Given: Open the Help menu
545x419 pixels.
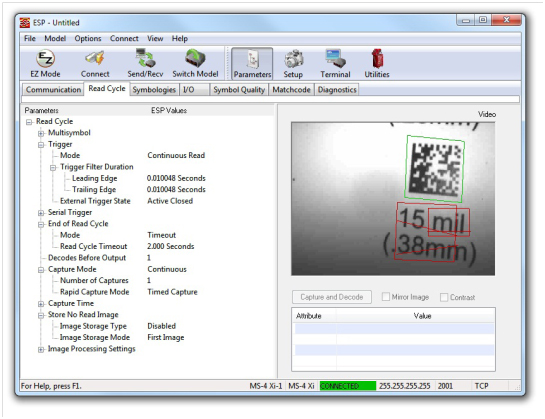Looking at the screenshot, I should [180, 39].
